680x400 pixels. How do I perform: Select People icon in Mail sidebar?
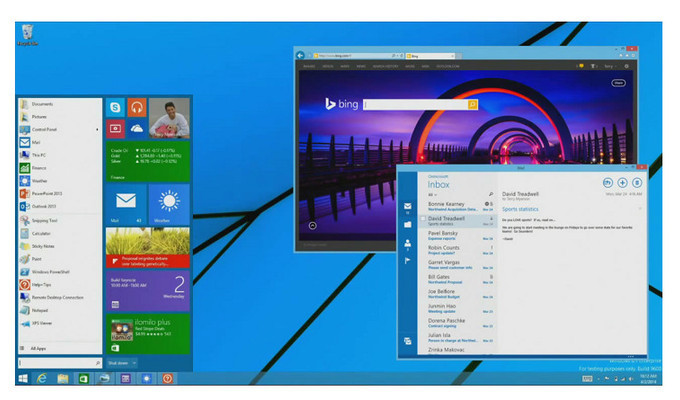click(408, 243)
